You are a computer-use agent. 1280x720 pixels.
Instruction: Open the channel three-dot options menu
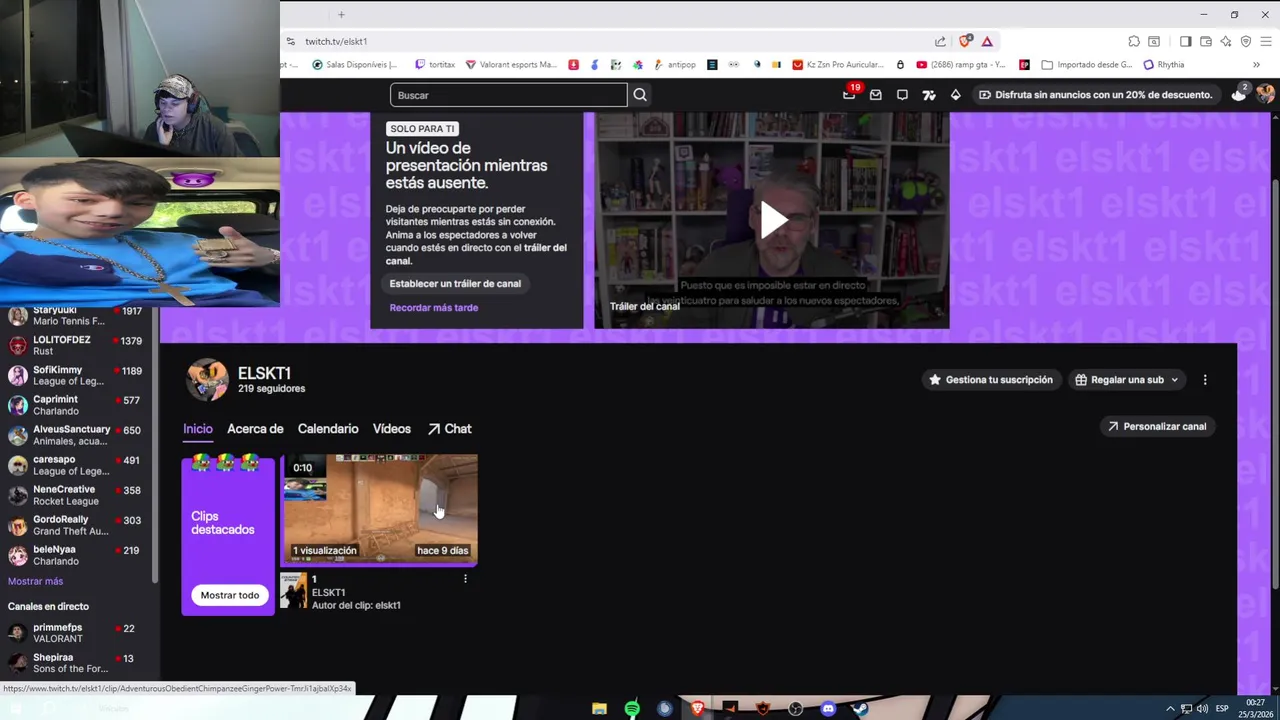click(x=1205, y=380)
